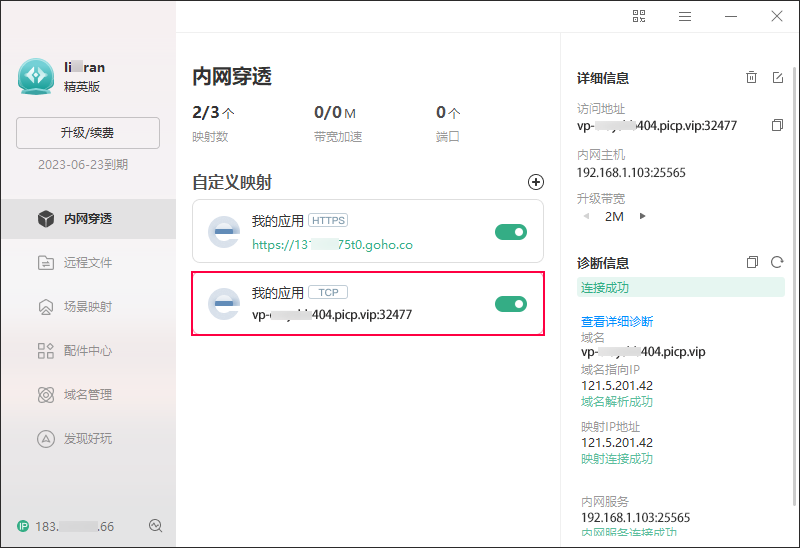Open the QR code icon in title bar
The width and height of the screenshot is (800, 548).
pos(639,16)
